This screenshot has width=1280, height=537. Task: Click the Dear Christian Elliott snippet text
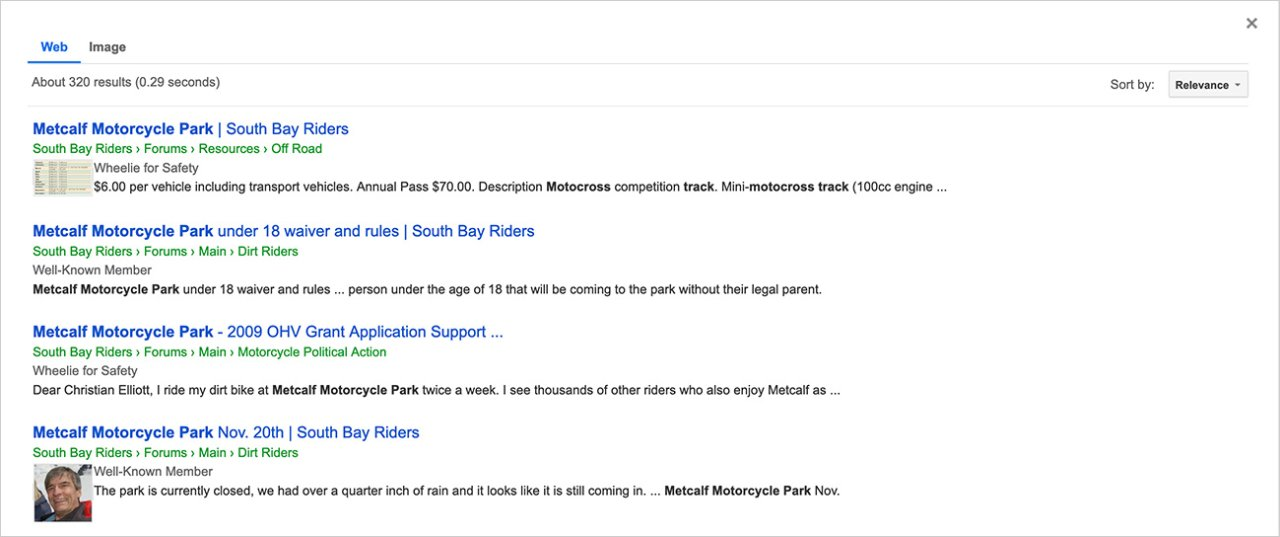435,390
